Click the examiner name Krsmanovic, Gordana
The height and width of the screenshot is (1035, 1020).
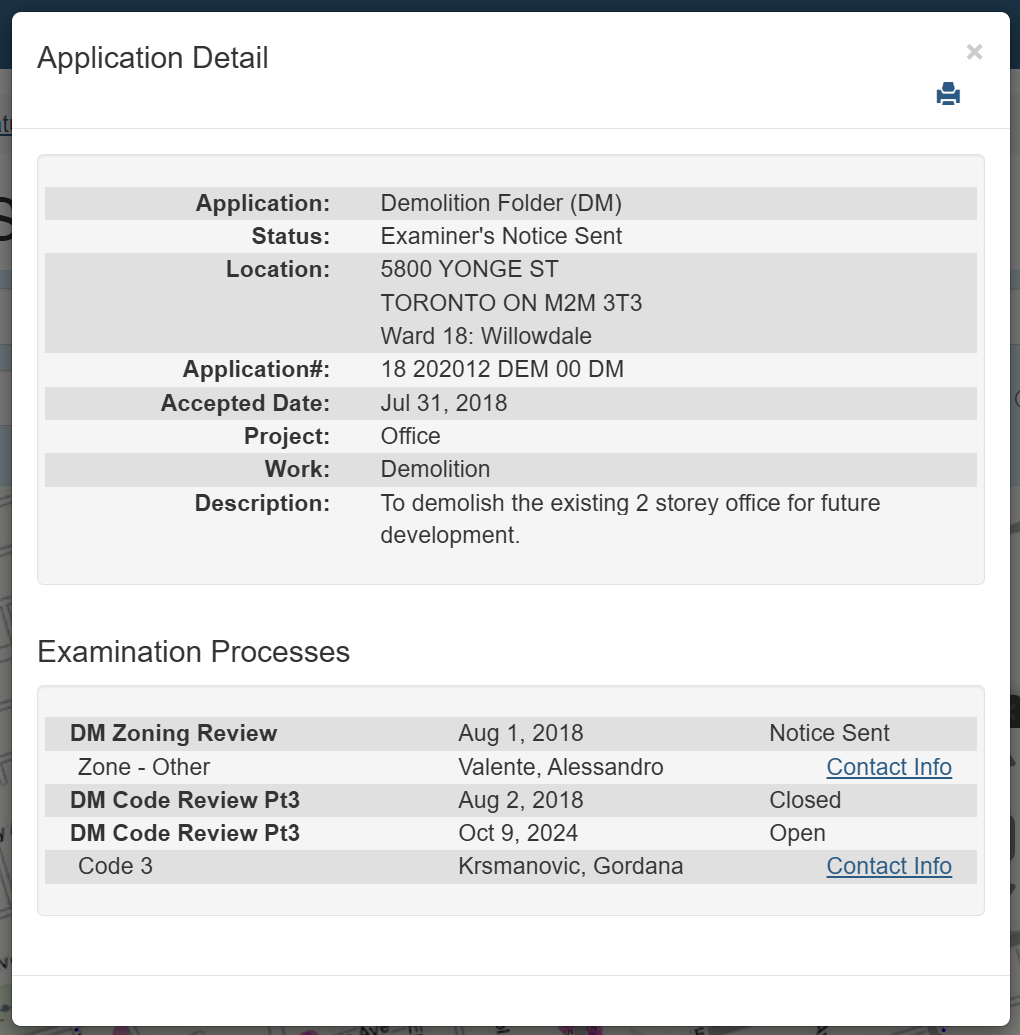[x=570, y=866]
